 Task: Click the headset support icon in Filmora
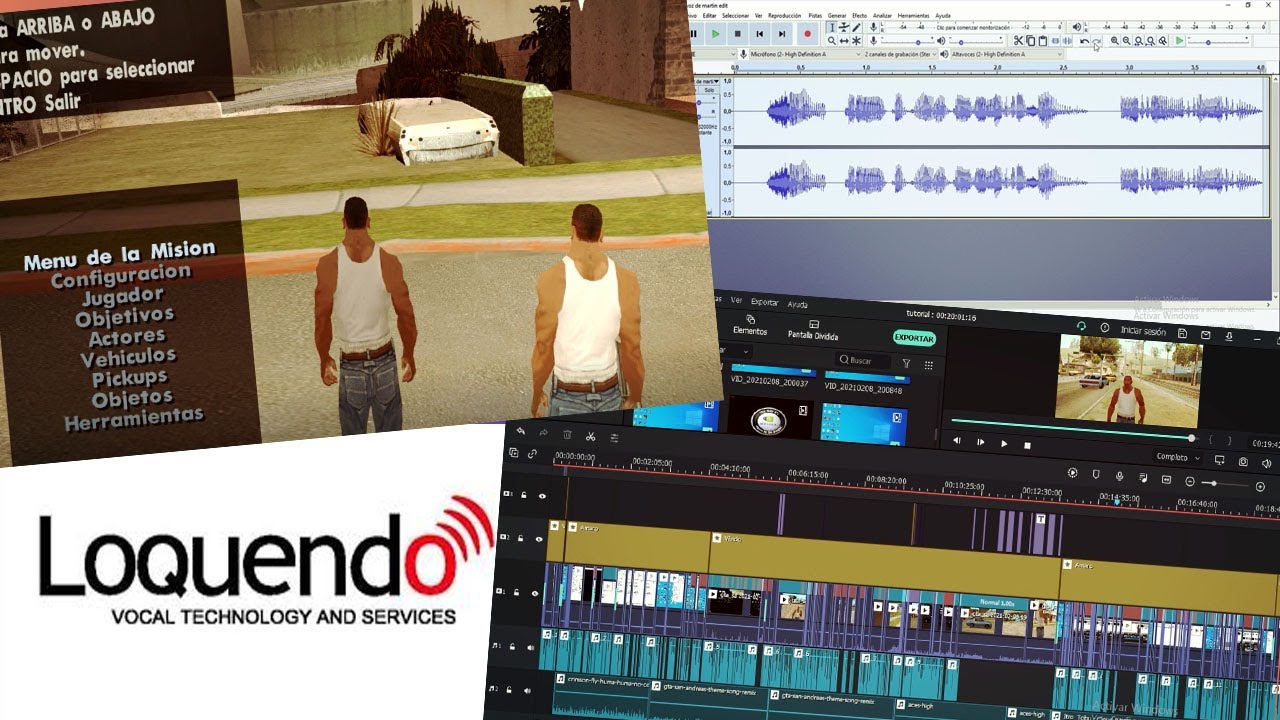coord(1081,326)
